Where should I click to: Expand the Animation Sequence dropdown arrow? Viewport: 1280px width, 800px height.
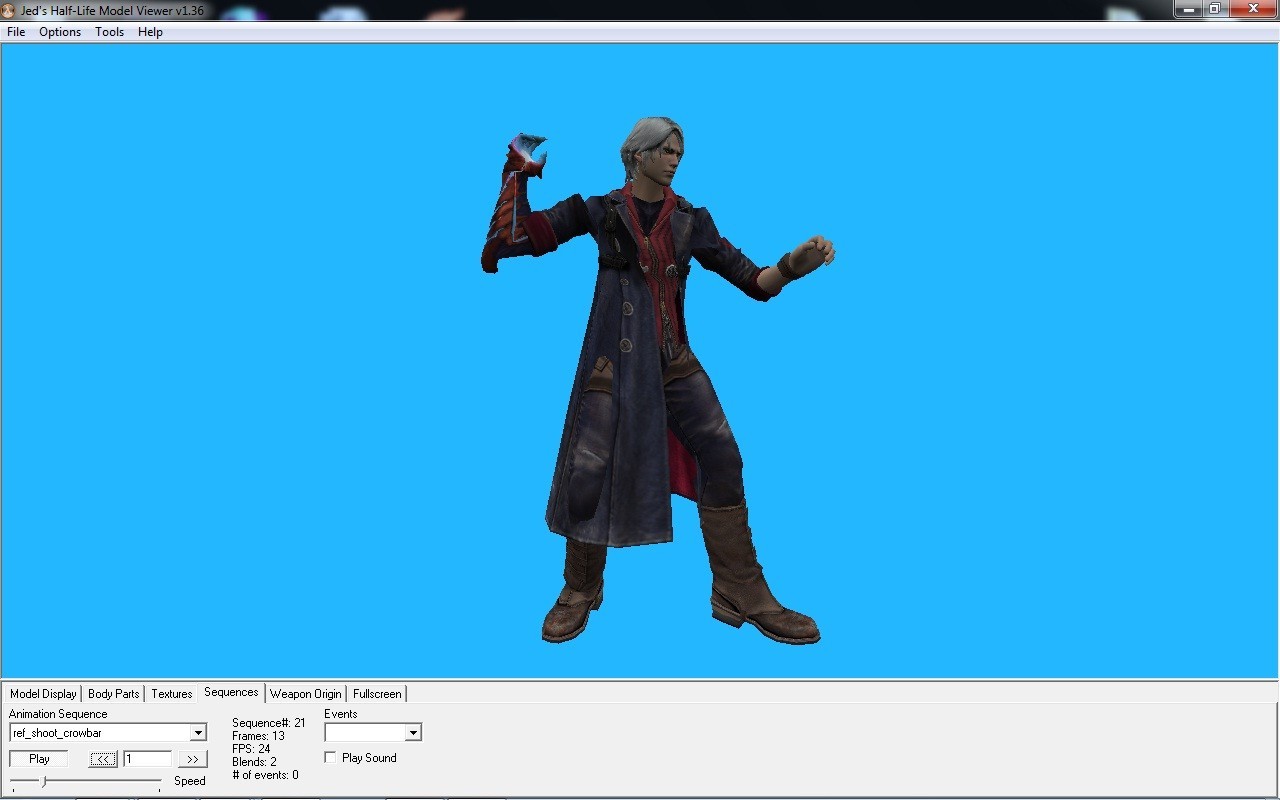pos(198,733)
